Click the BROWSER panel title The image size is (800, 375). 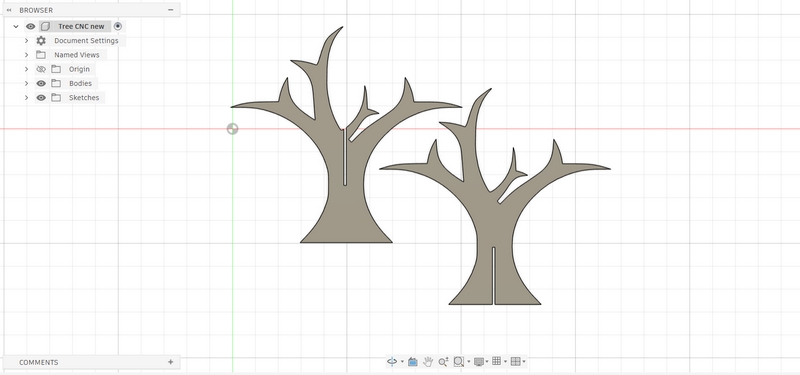[36, 10]
